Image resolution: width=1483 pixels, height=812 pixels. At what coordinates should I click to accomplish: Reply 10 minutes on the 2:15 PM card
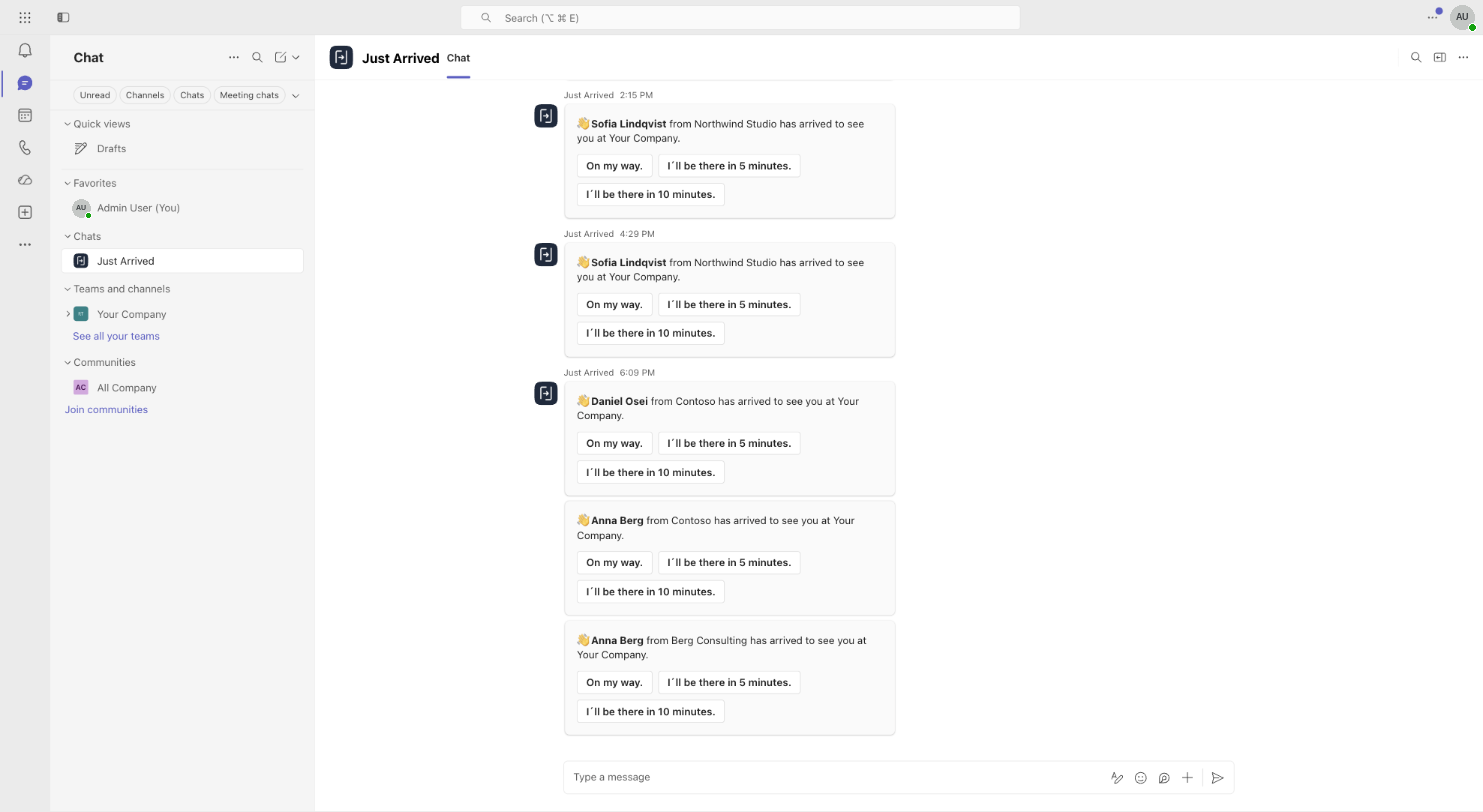click(651, 195)
